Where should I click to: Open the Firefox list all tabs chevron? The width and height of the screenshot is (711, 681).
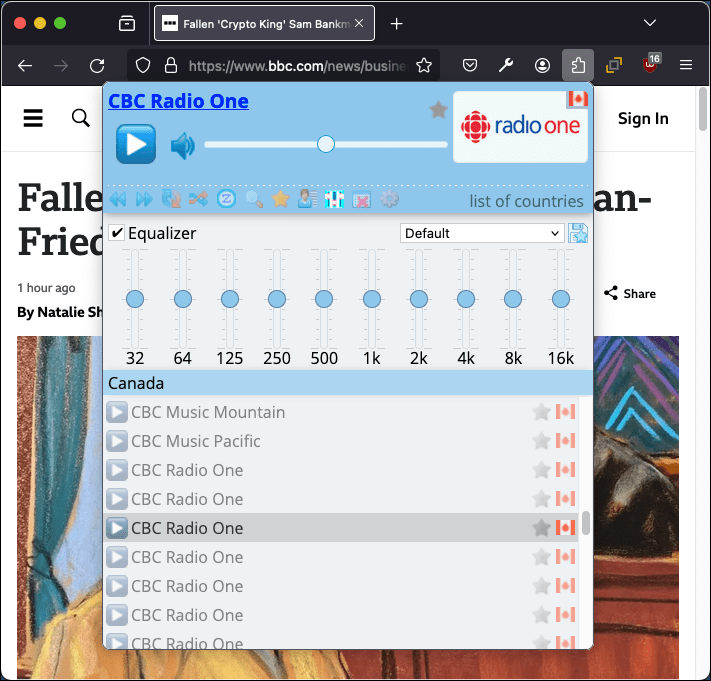[x=650, y=23]
